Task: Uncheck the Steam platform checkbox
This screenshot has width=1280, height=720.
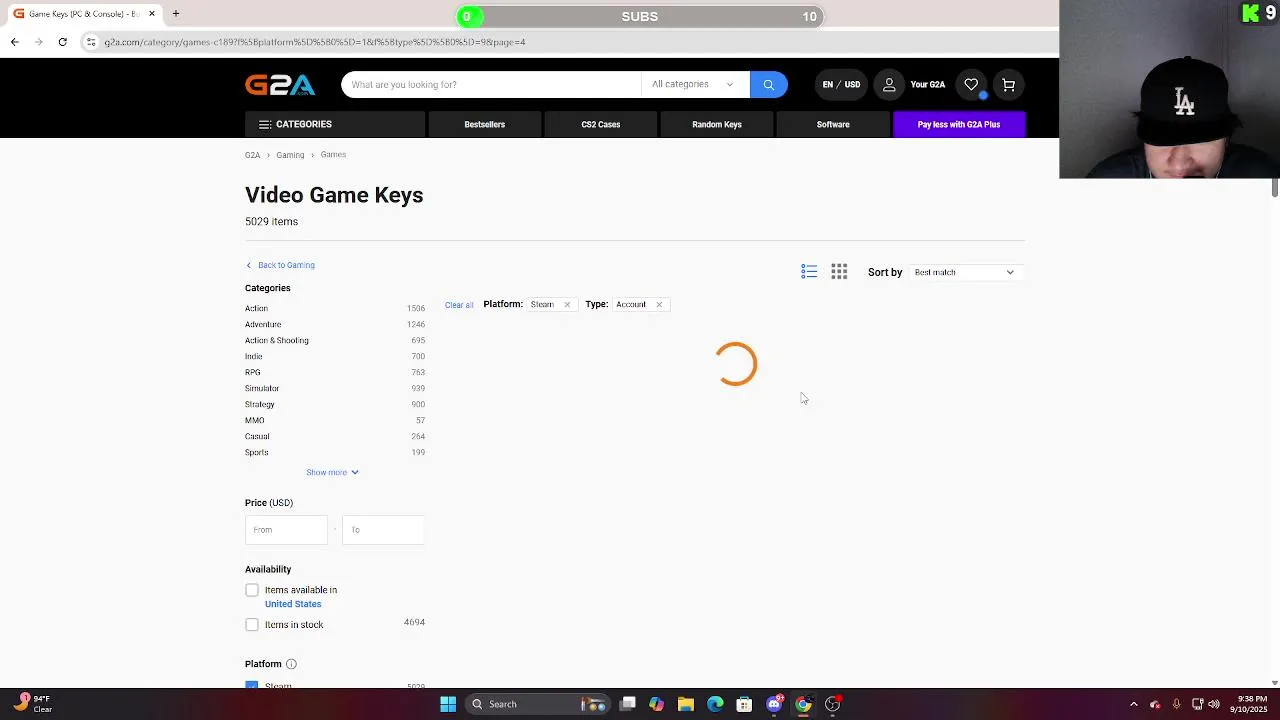Action: [x=252, y=685]
